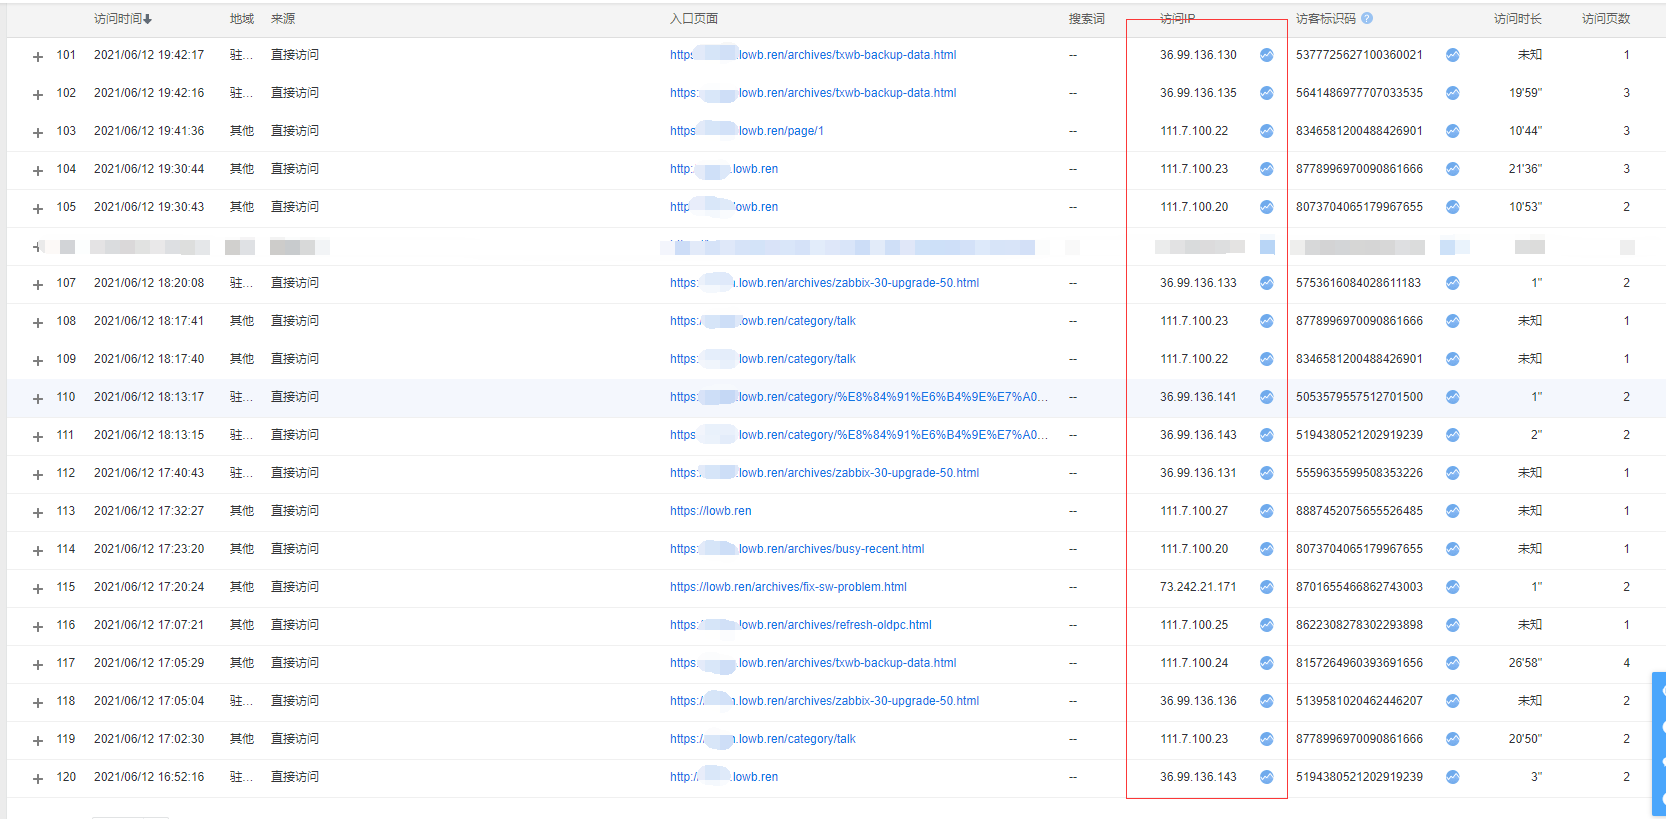Expand the details of row 117

(x=38, y=665)
